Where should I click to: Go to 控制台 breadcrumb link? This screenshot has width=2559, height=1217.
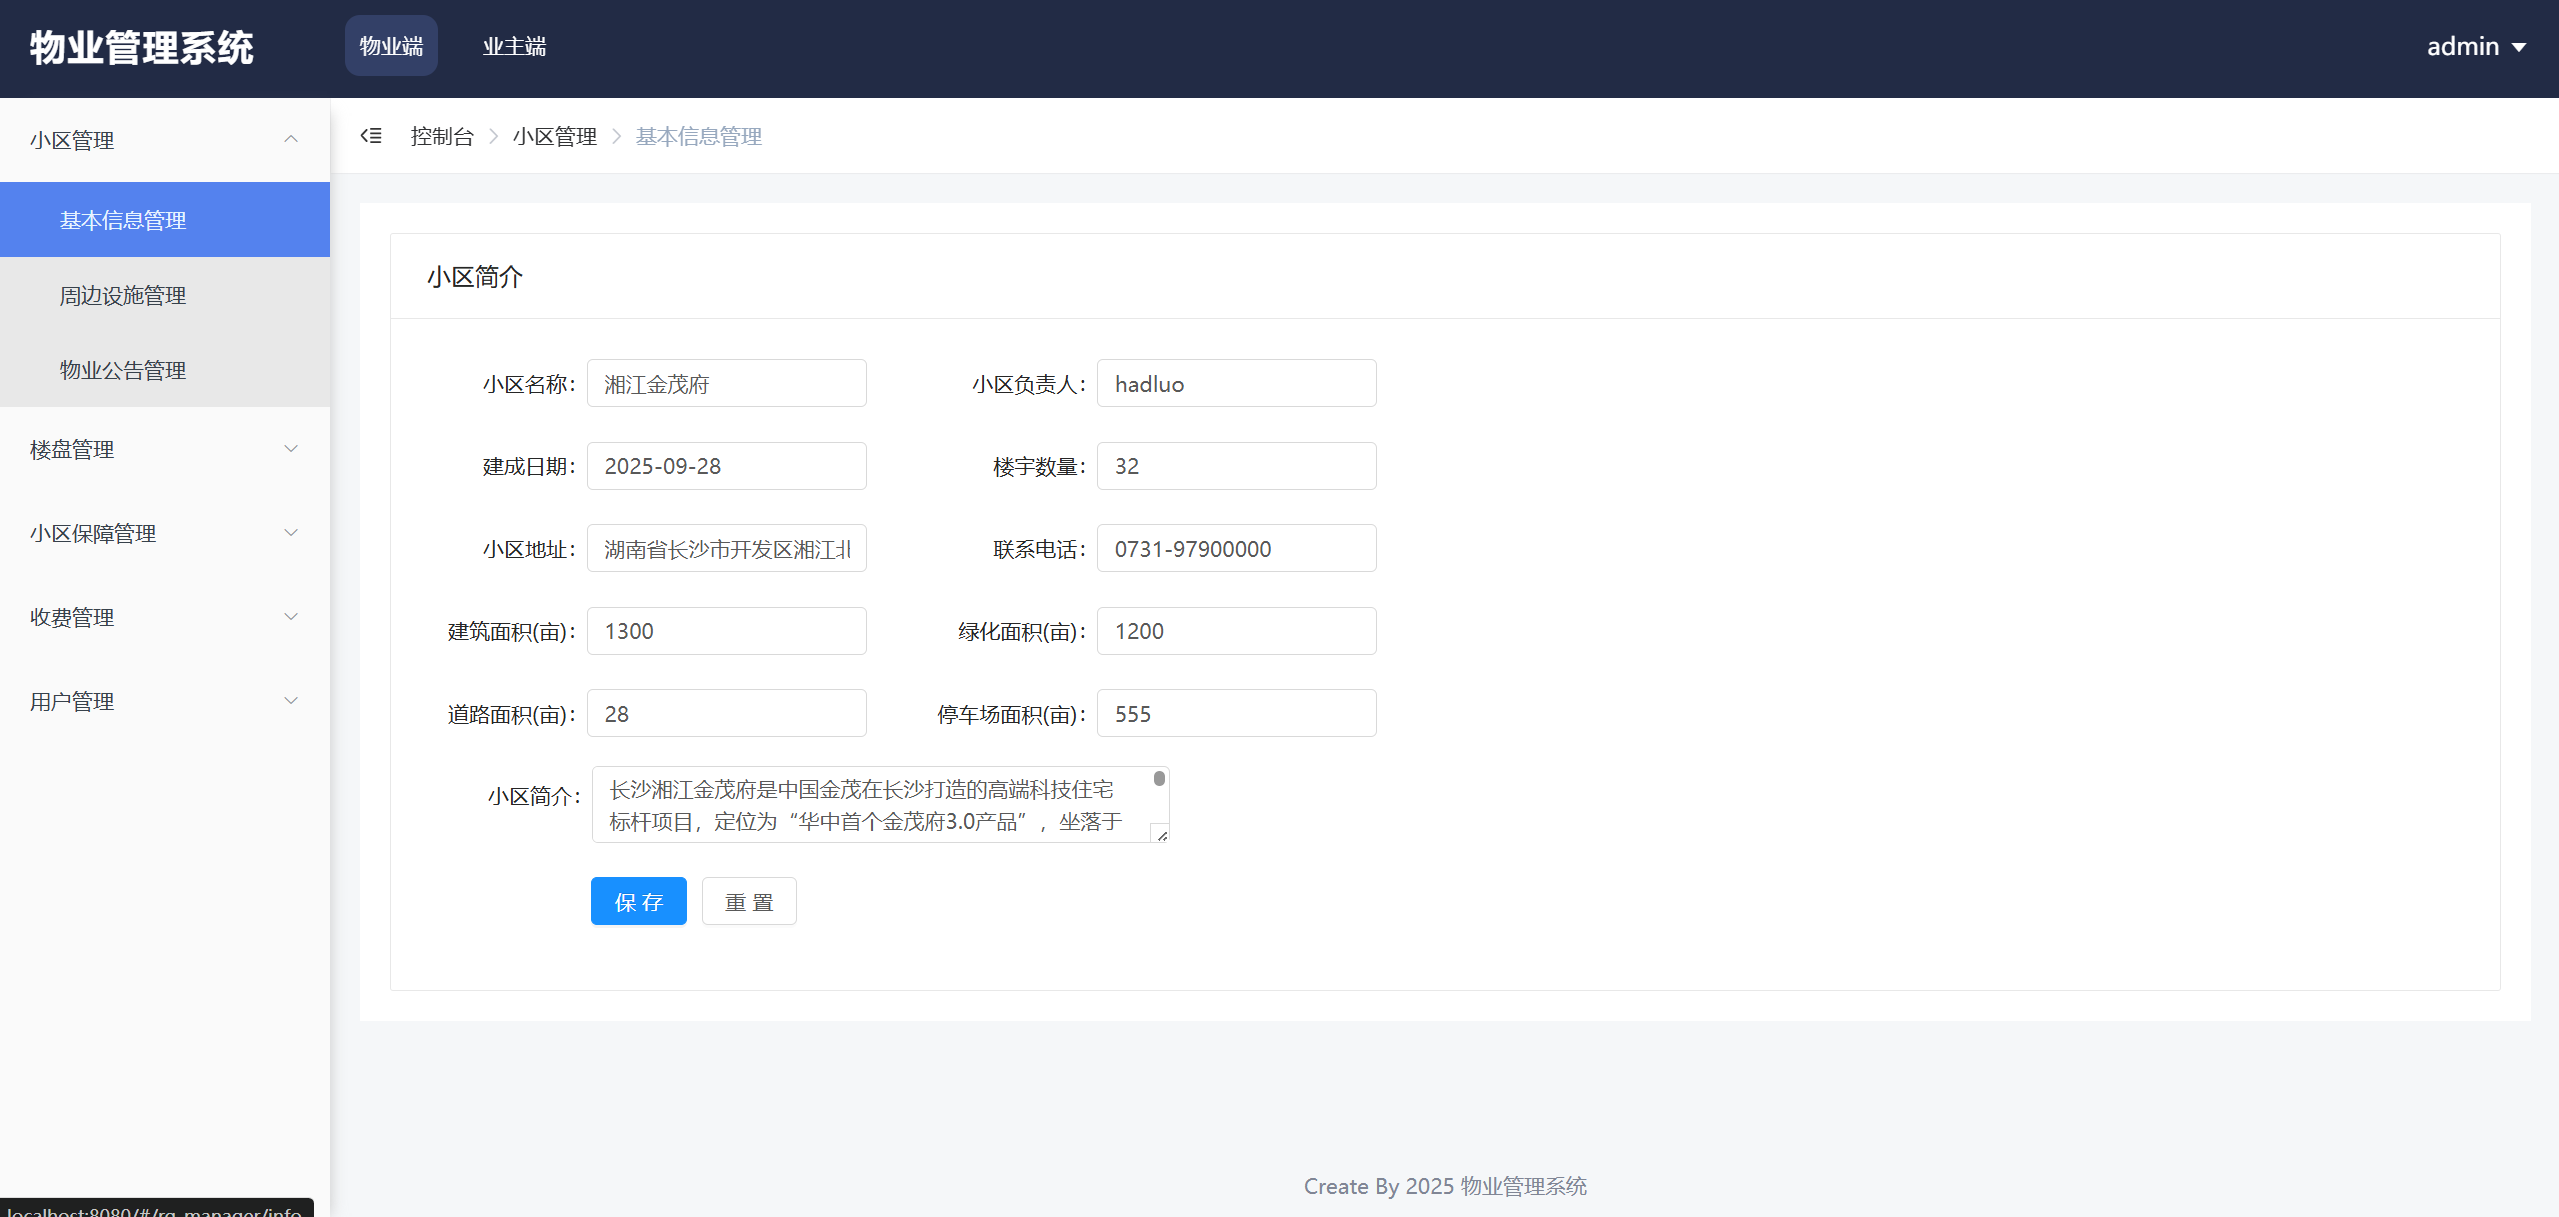point(442,136)
